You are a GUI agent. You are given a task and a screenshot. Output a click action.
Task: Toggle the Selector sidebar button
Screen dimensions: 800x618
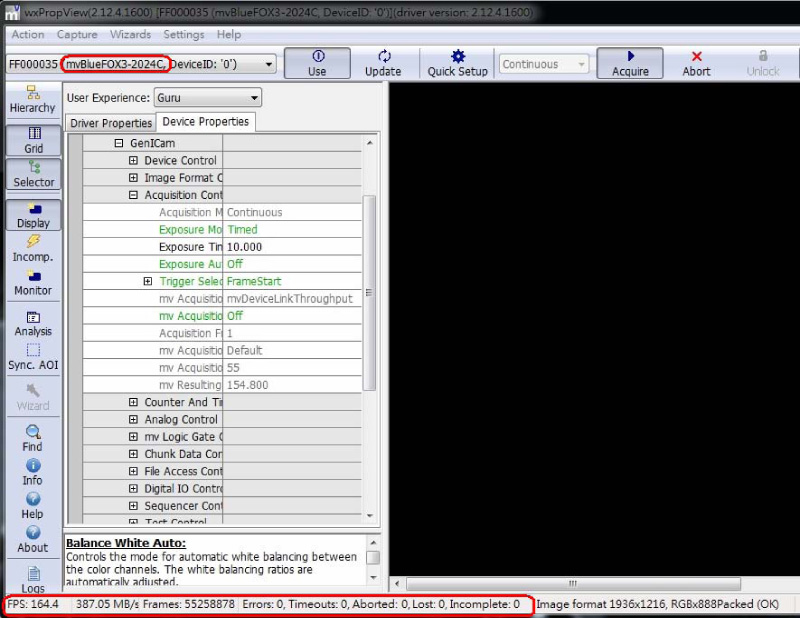point(33,174)
